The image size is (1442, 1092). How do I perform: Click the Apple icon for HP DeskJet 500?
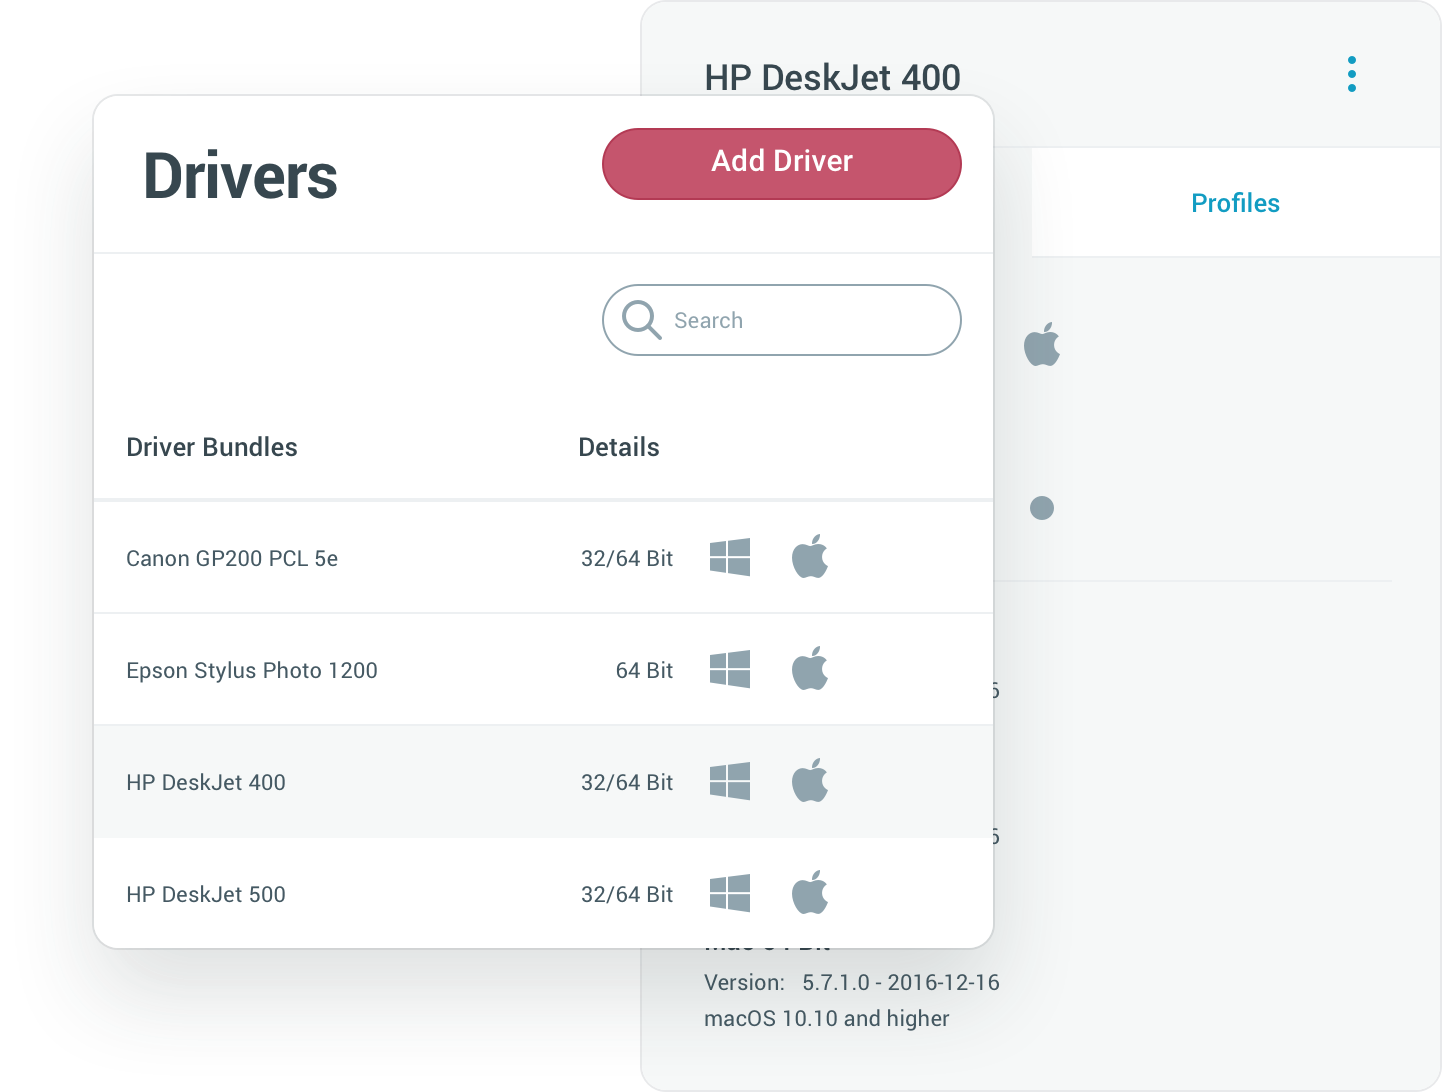tap(810, 892)
